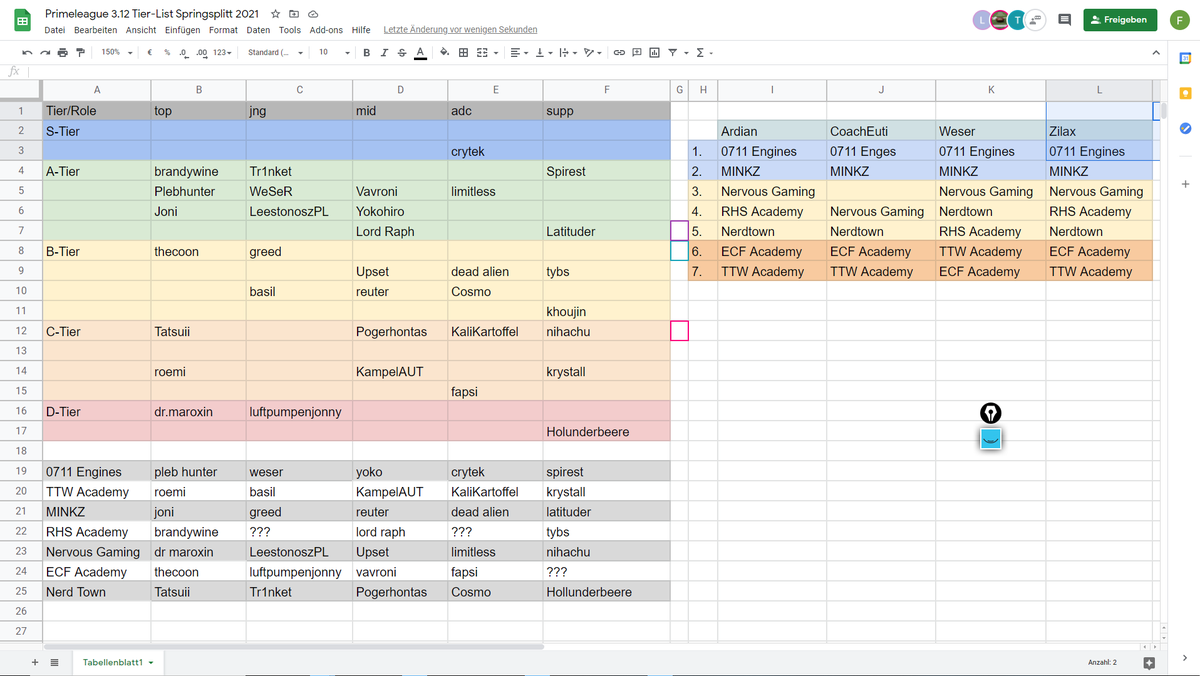Select the Paint format roller tool
1200x676 pixels.
80,52
